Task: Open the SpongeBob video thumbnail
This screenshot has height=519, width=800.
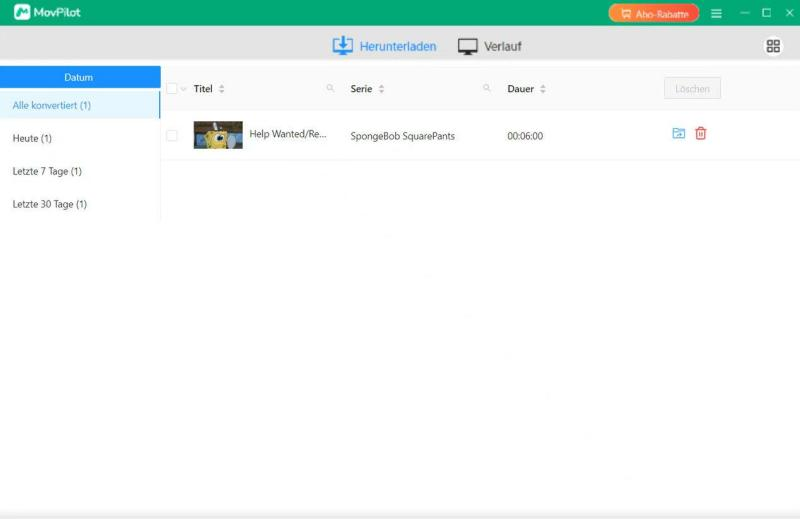Action: (218, 135)
